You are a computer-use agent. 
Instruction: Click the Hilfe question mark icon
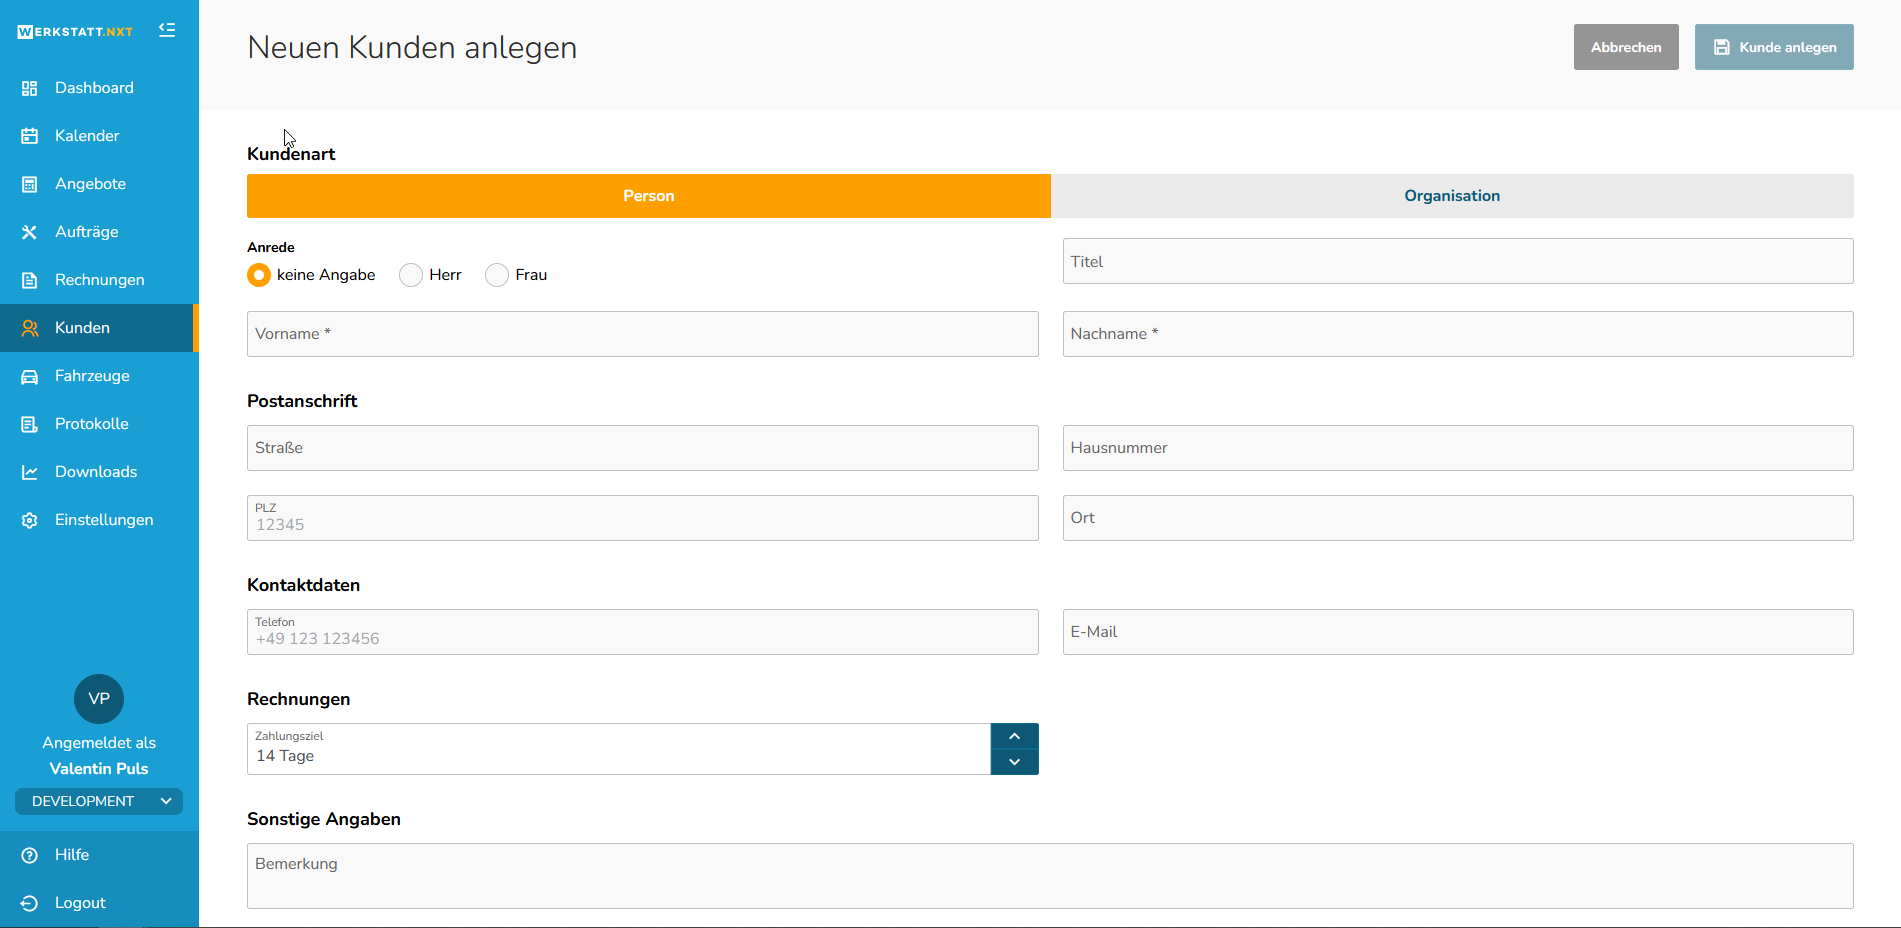click(30, 855)
